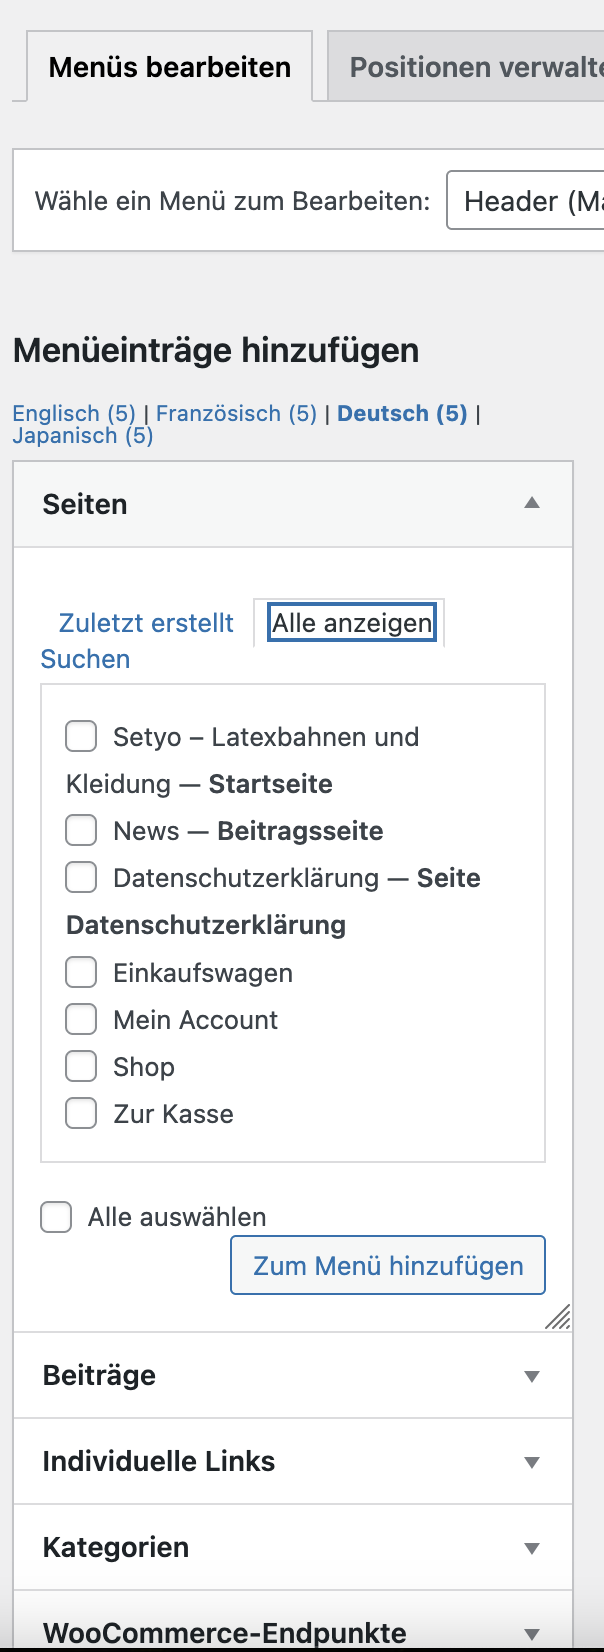The image size is (604, 1652).
Task: Expand the Kategorien section arrow
Action: [x=532, y=1548]
